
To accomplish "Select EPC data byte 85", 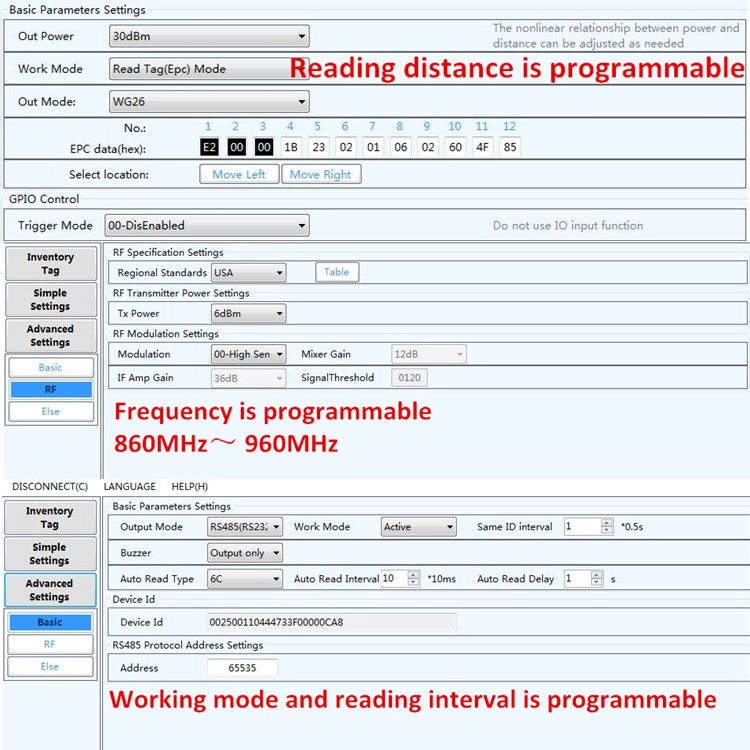I will [510, 147].
